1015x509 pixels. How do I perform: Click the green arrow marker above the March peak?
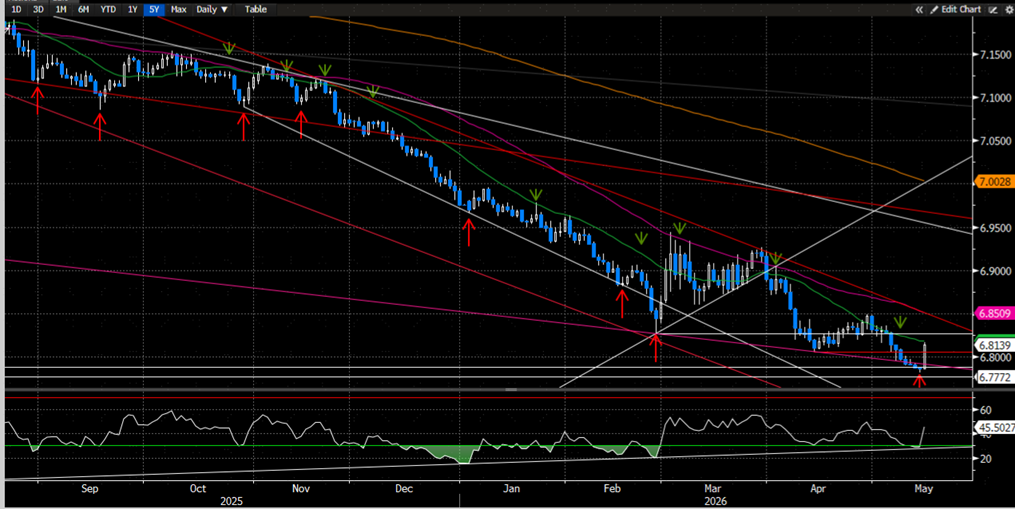click(679, 228)
